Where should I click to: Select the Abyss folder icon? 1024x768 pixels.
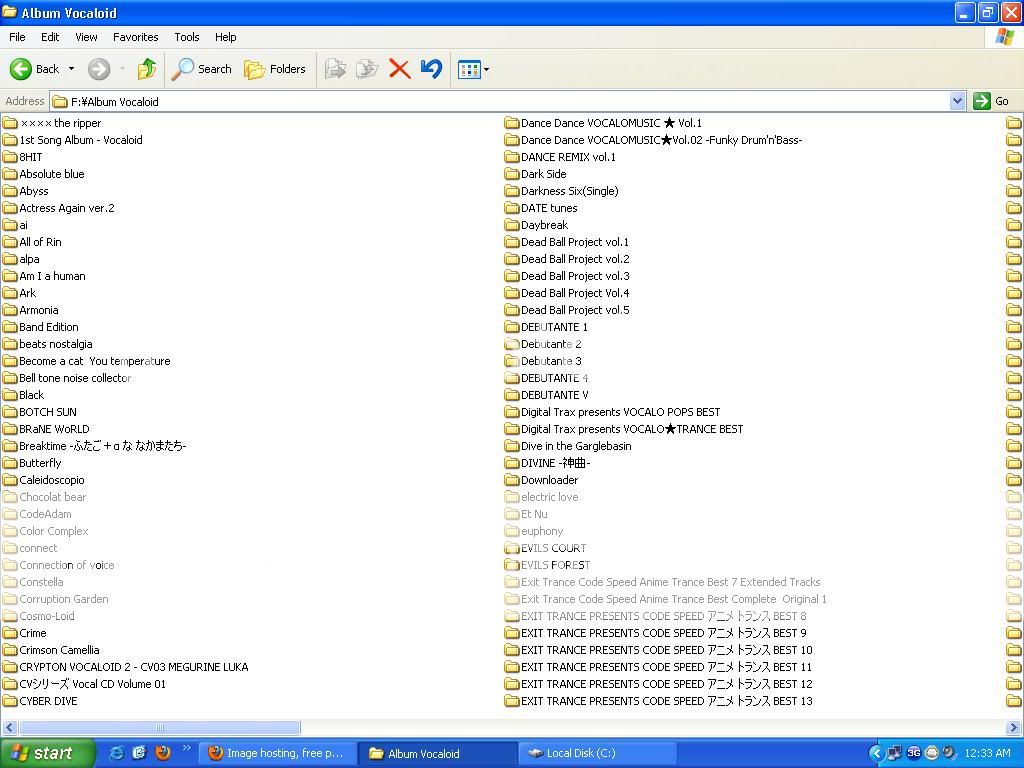[x=10, y=191]
